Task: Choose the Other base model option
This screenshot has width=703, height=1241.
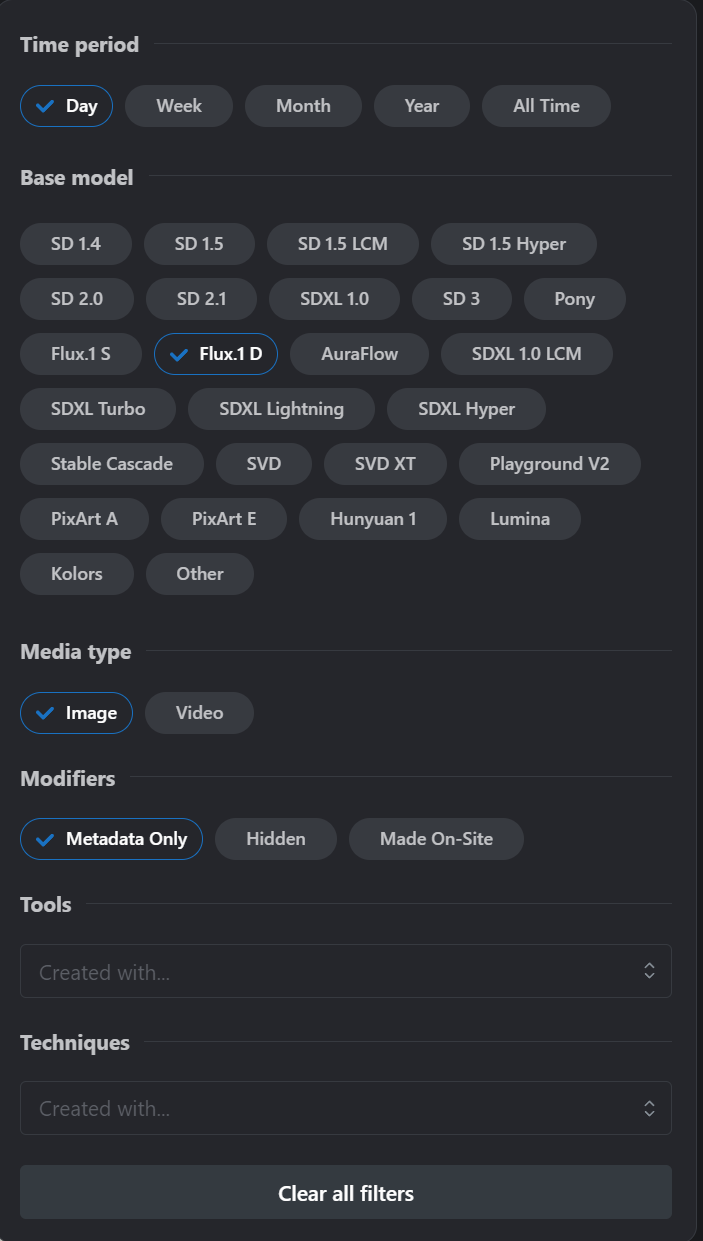Action: (x=200, y=574)
